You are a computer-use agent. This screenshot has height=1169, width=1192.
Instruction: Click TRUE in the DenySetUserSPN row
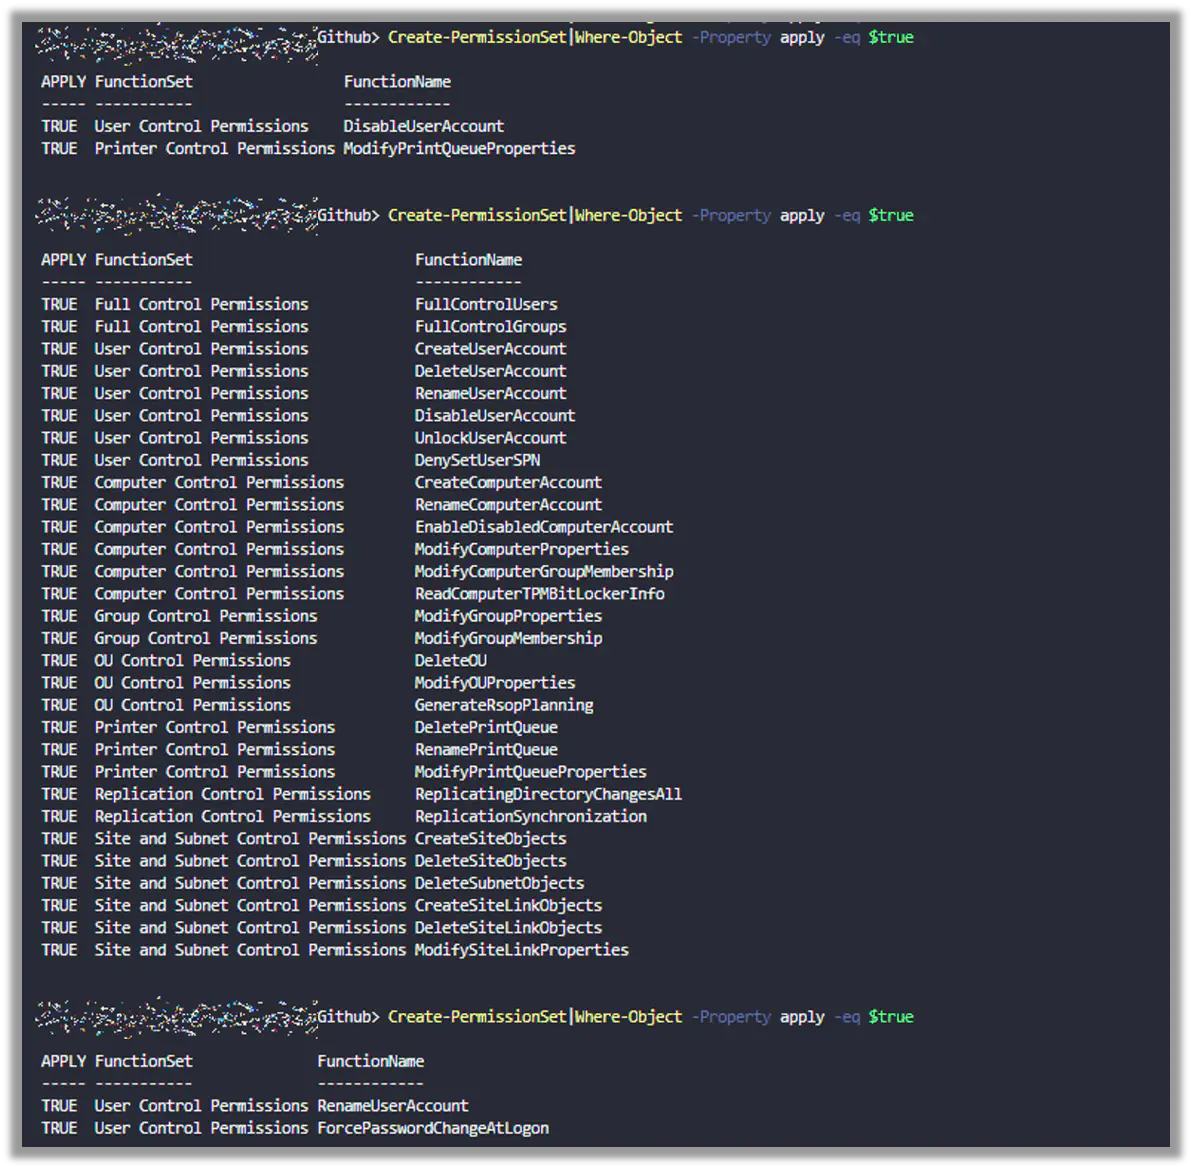pos(59,461)
